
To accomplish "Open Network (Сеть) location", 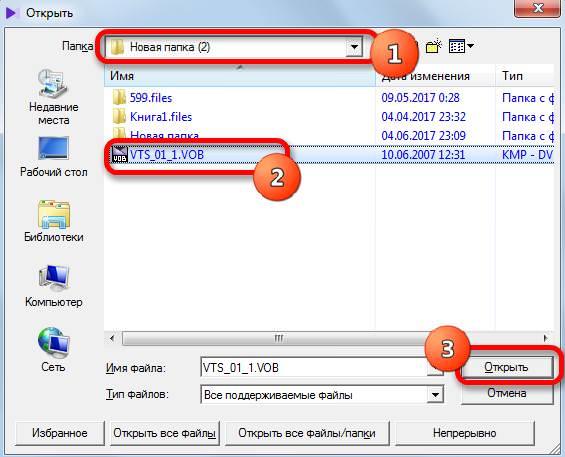I will (53, 350).
